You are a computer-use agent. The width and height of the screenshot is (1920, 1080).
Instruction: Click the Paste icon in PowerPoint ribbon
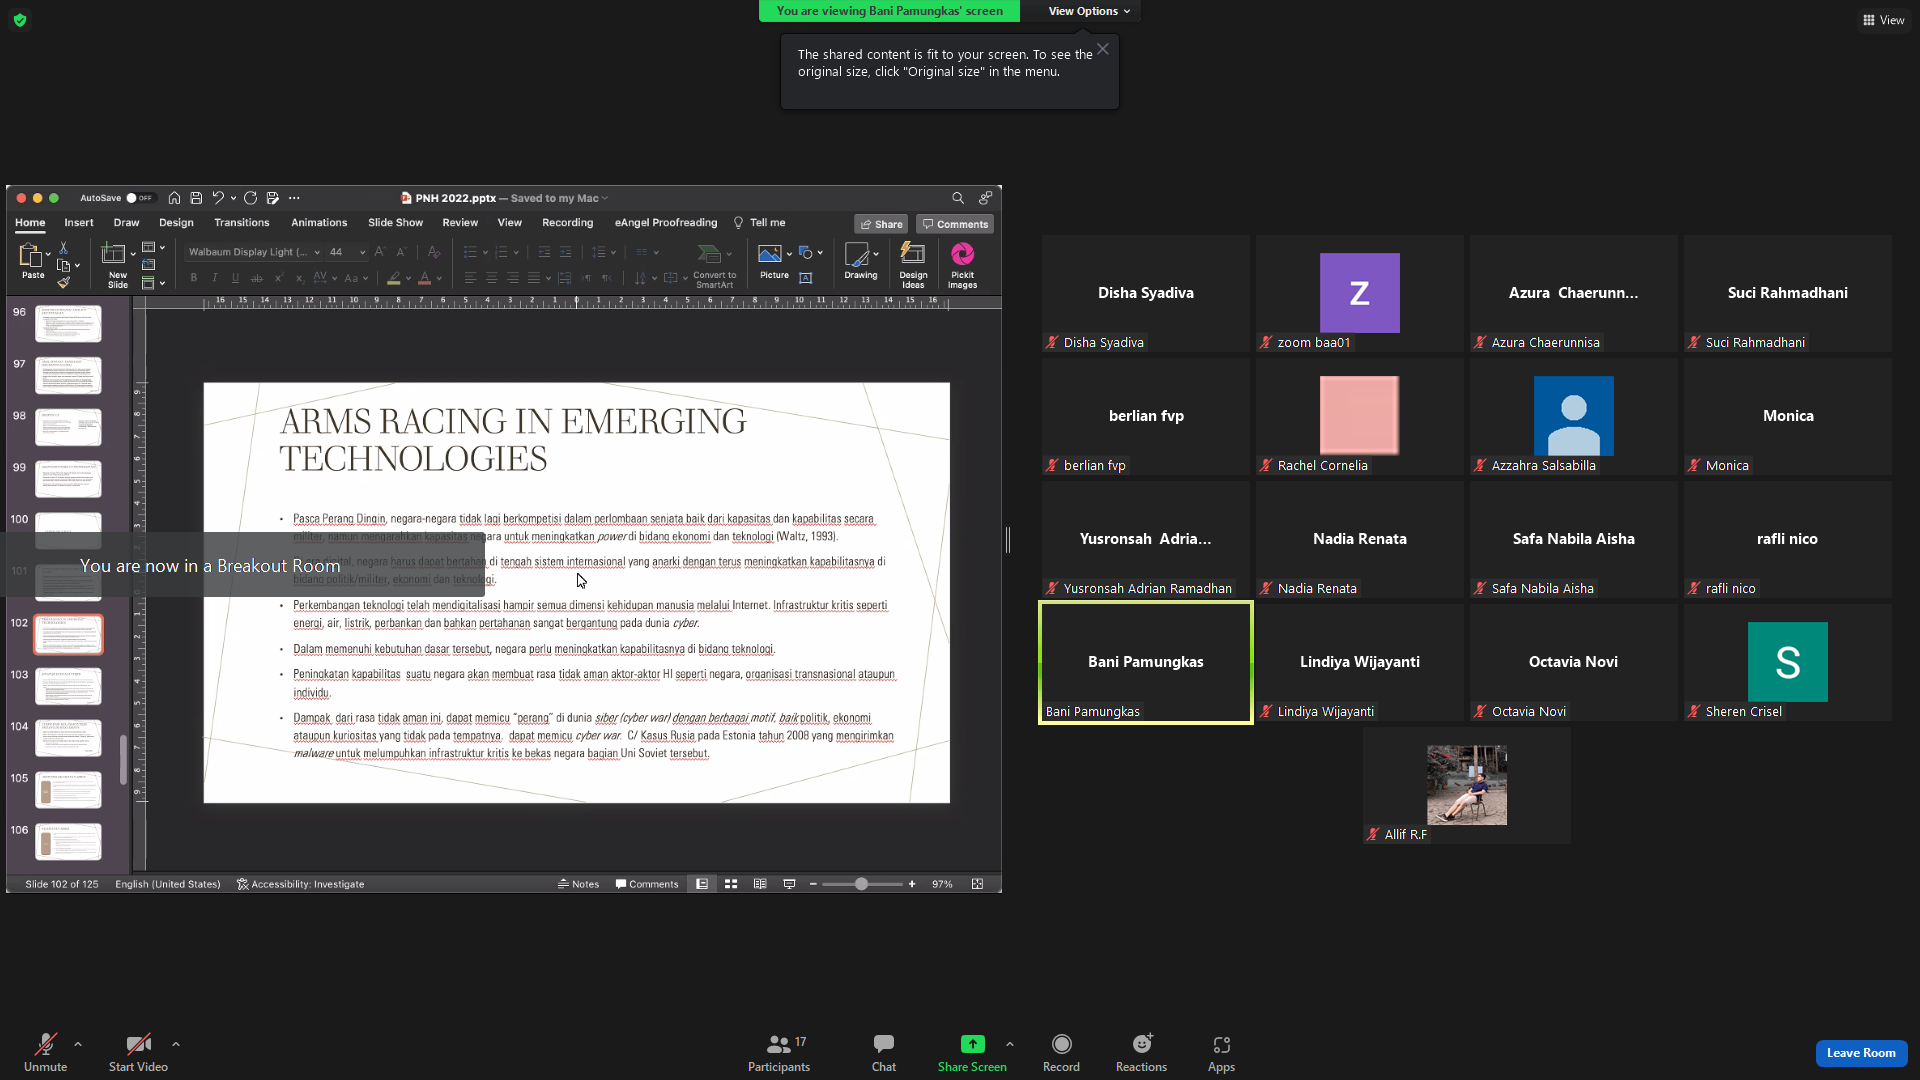(x=30, y=255)
